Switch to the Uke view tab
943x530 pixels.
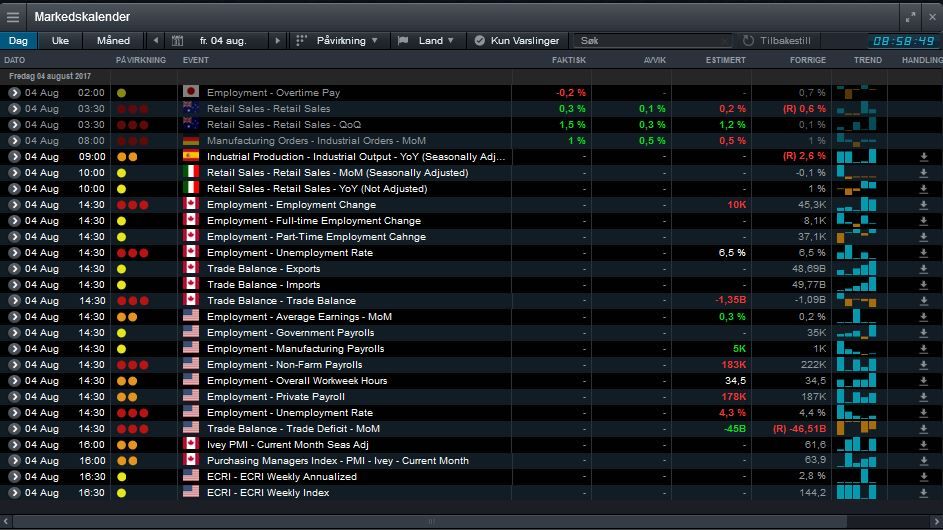tap(60, 41)
